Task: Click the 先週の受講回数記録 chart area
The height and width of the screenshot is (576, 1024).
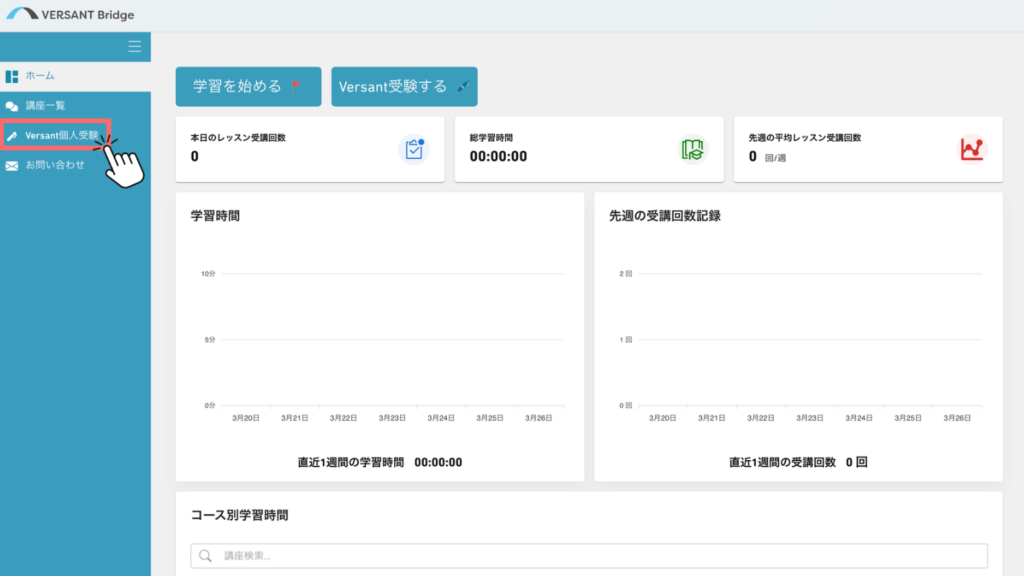Action: (798, 340)
